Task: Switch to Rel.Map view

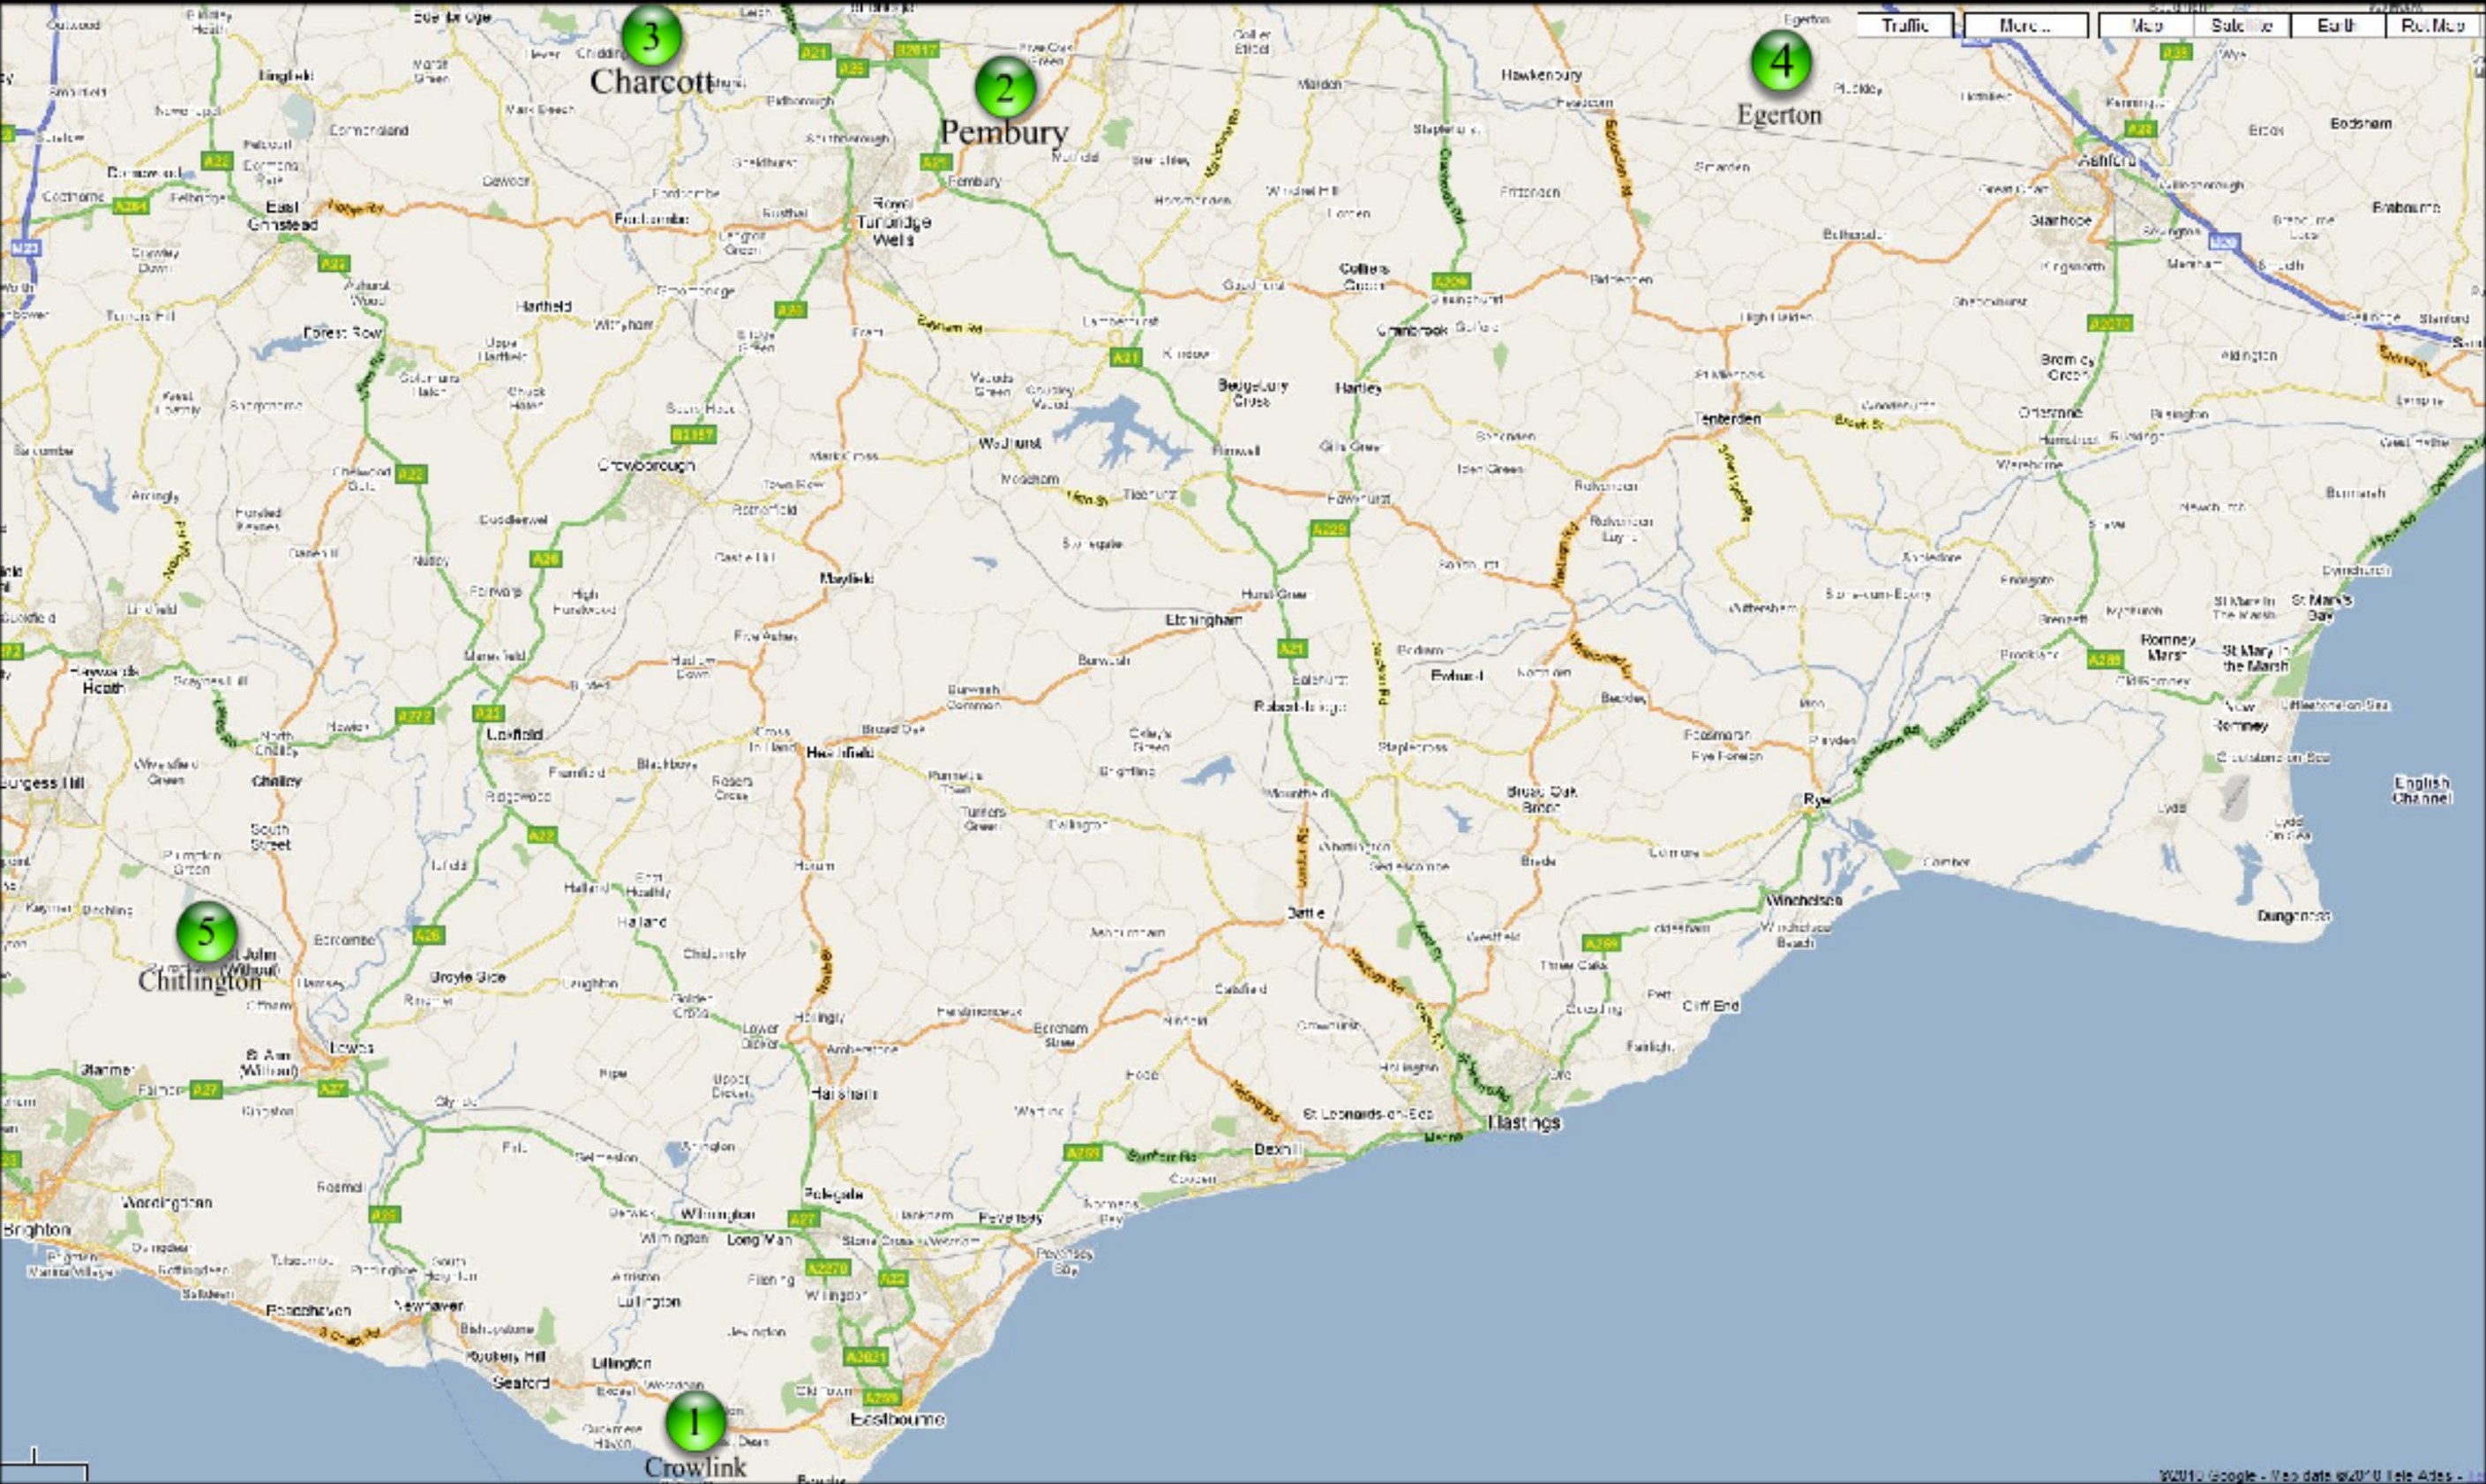Action: click(x=2435, y=25)
